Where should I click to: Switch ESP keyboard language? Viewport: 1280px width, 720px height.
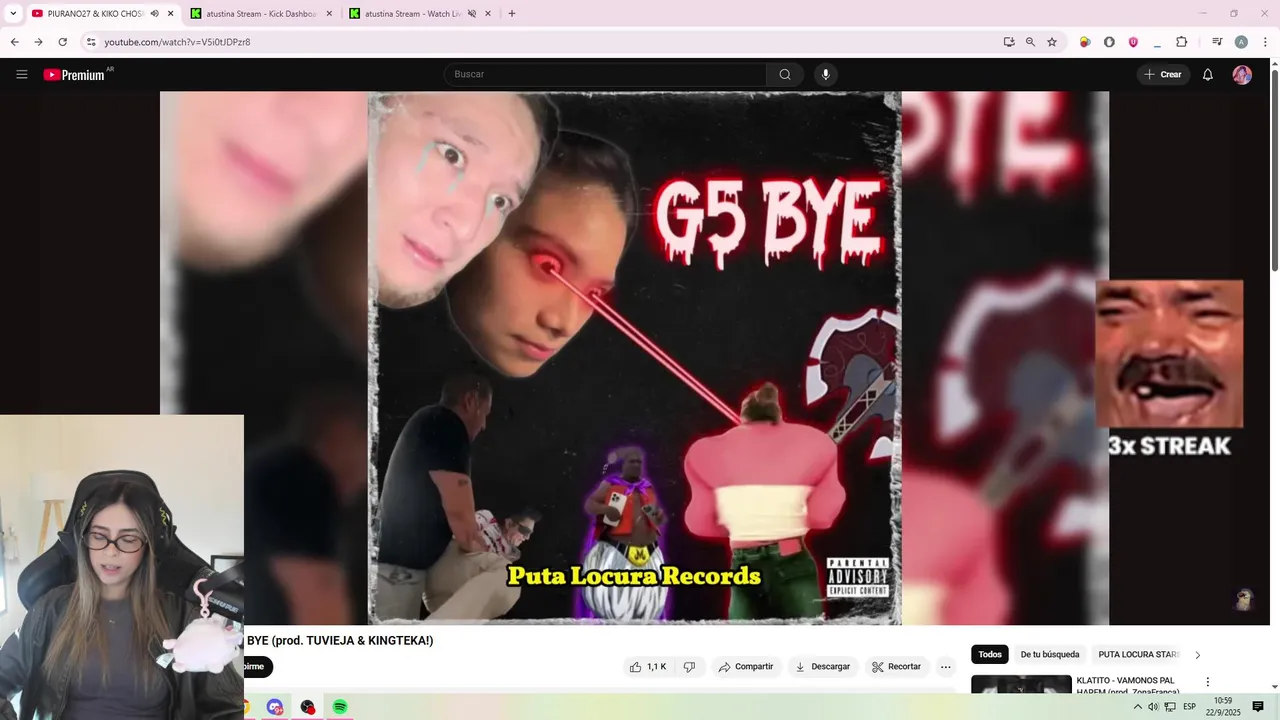click(x=1189, y=707)
